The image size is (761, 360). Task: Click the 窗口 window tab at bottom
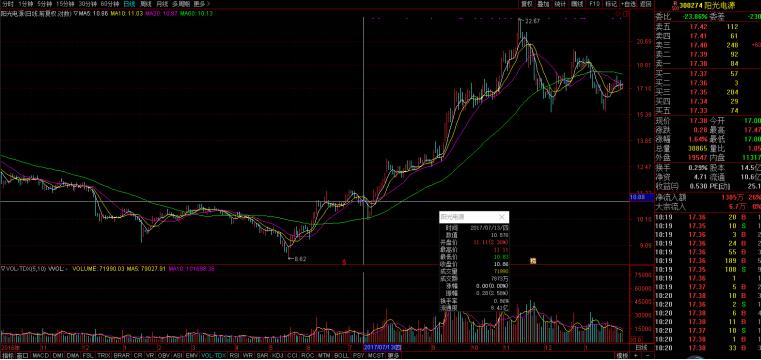[23, 355]
